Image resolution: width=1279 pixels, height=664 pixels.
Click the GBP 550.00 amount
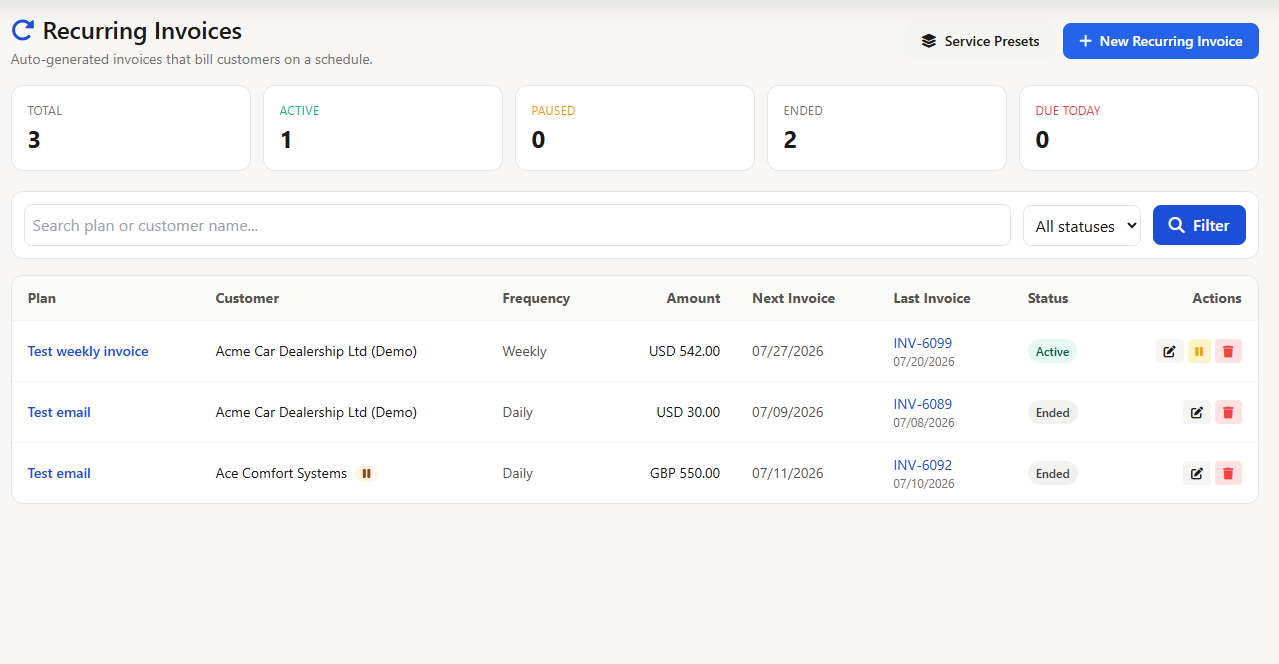tap(685, 473)
